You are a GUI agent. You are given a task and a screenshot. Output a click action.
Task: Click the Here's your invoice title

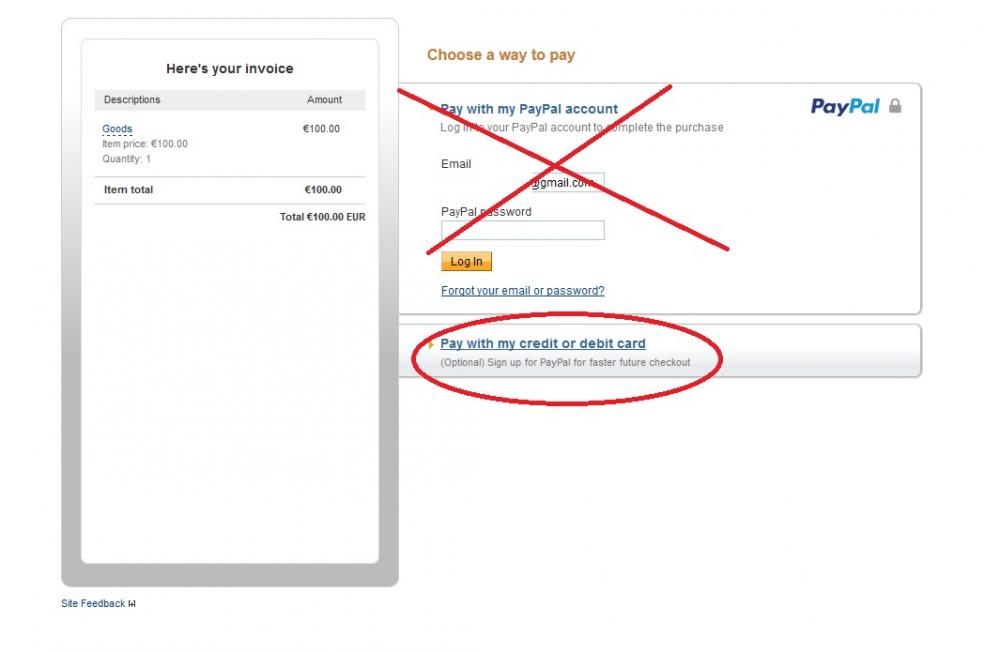pyautogui.click(x=230, y=69)
